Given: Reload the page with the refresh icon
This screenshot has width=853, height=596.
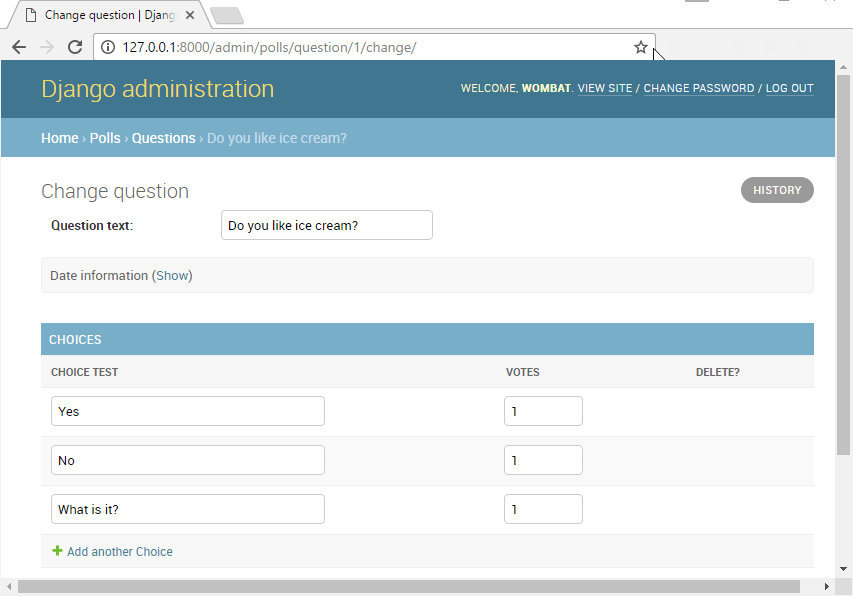Looking at the screenshot, I should tap(74, 46).
